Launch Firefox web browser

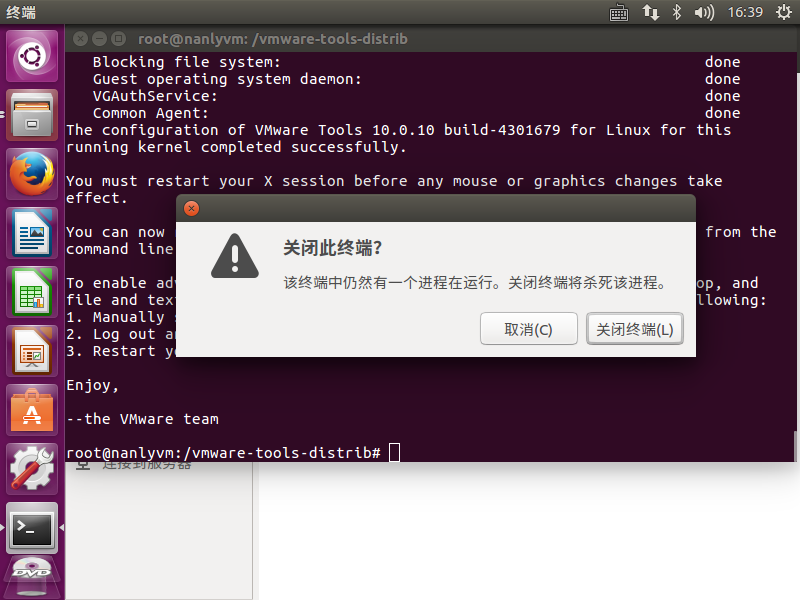click(32, 174)
